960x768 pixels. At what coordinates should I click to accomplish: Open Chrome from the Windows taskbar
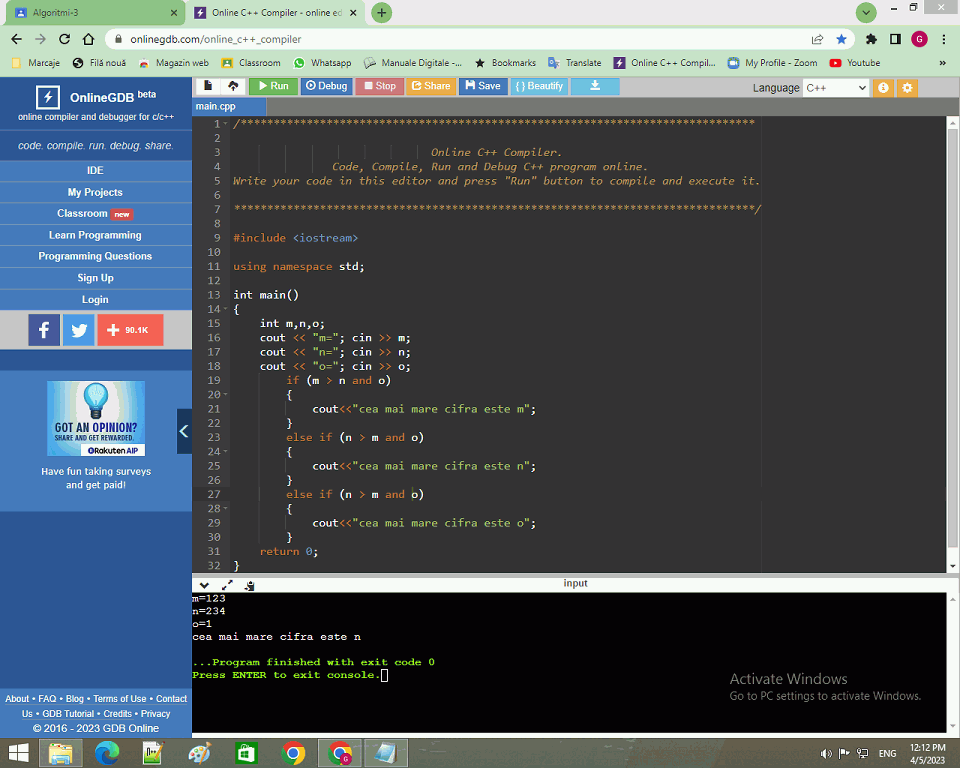[x=293, y=753]
